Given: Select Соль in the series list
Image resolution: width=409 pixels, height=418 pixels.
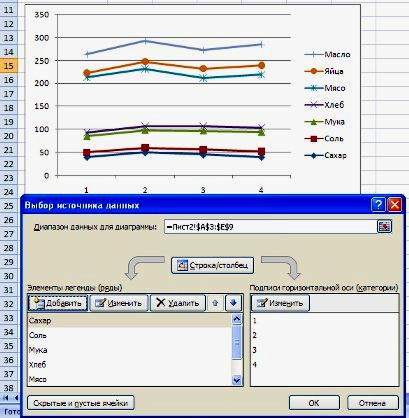Looking at the screenshot, I should coord(129,335).
